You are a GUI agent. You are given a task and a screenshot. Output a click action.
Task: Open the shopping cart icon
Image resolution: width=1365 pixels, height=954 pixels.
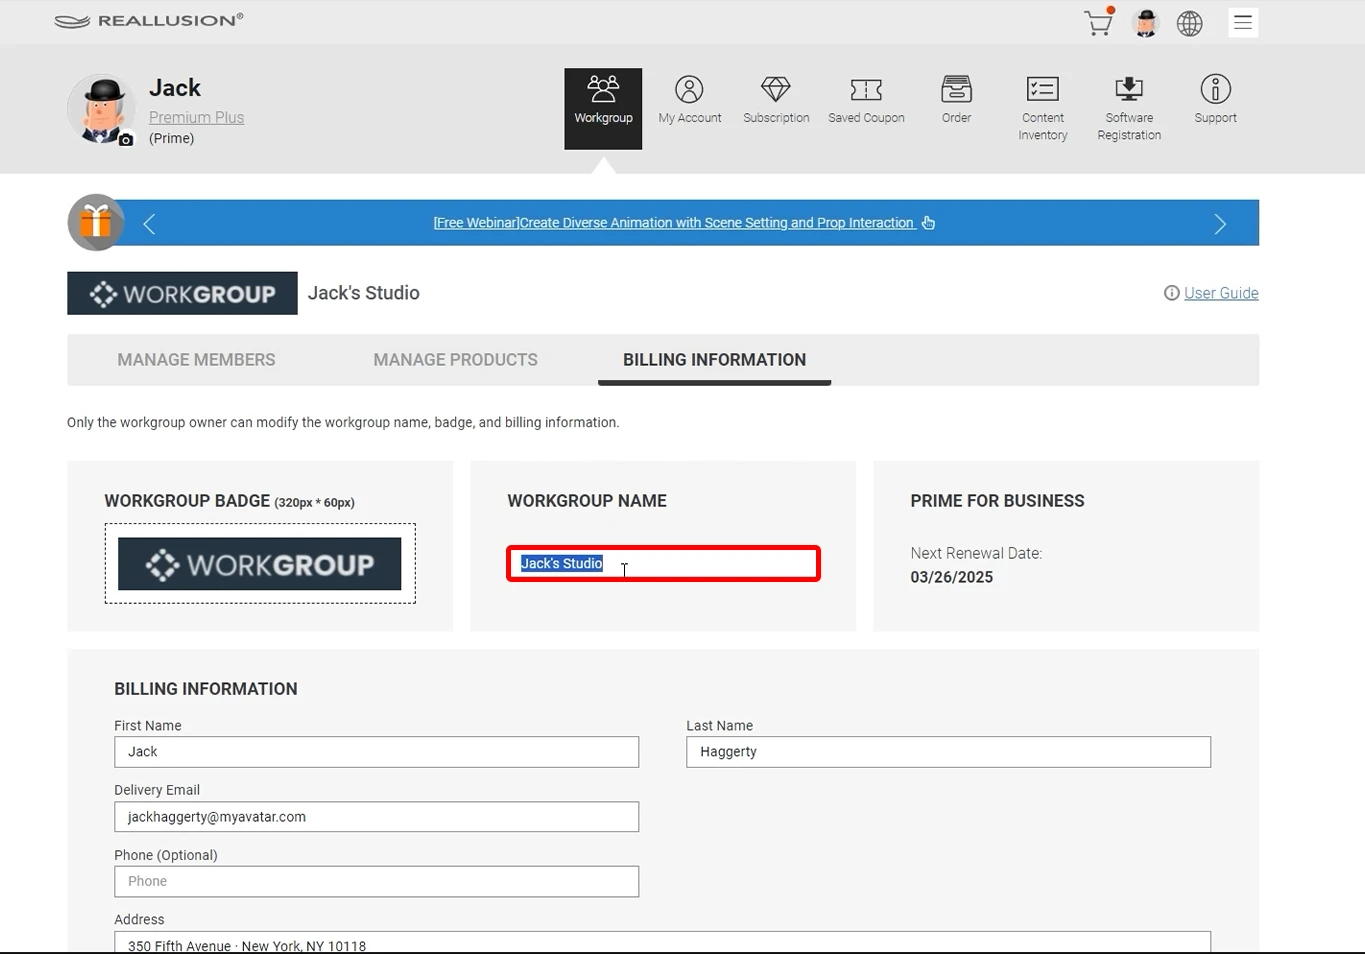click(1098, 23)
